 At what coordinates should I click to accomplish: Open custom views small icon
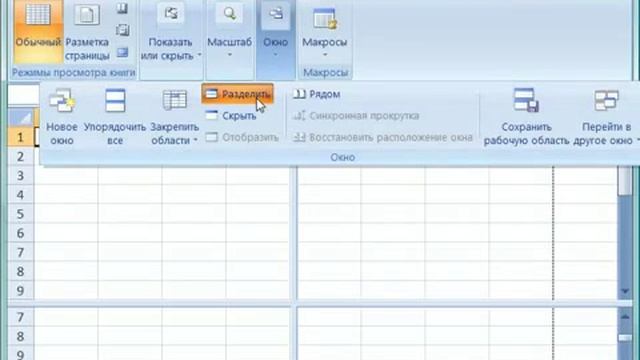tap(122, 30)
